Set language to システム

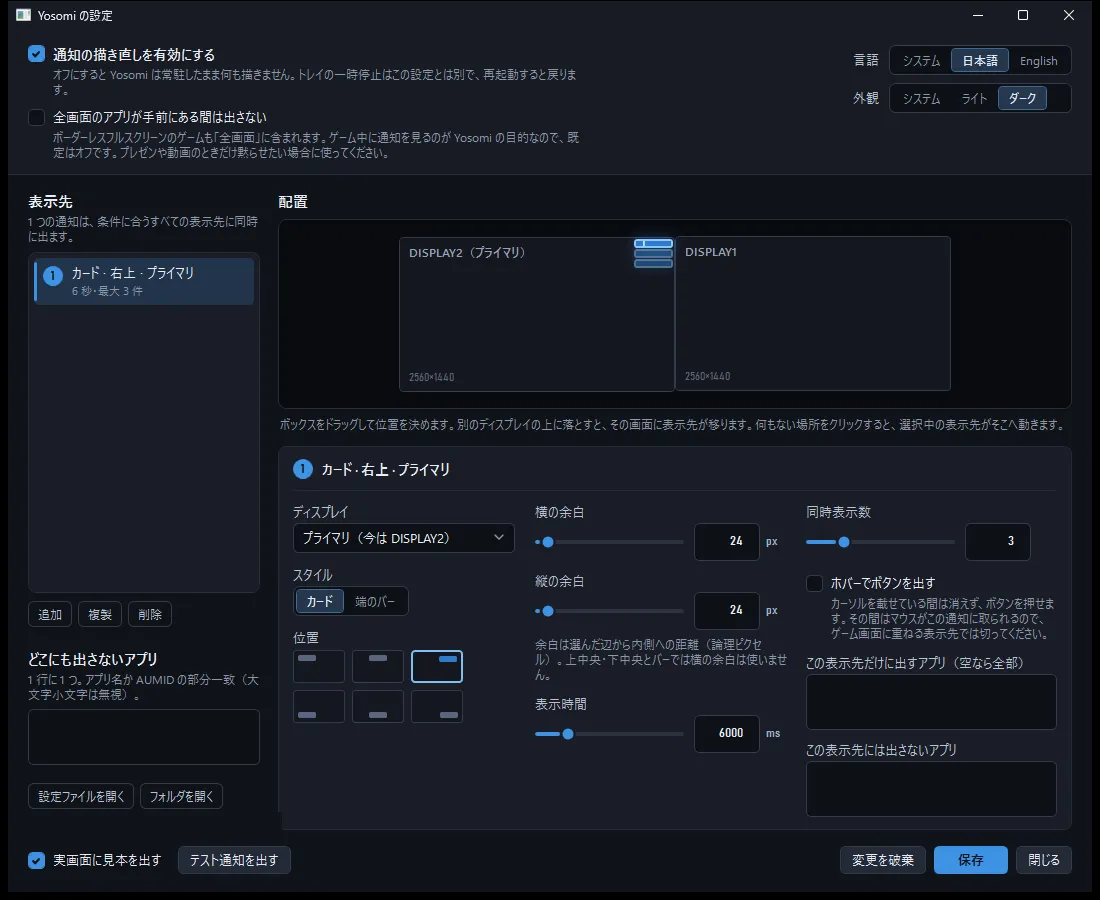[921, 60]
